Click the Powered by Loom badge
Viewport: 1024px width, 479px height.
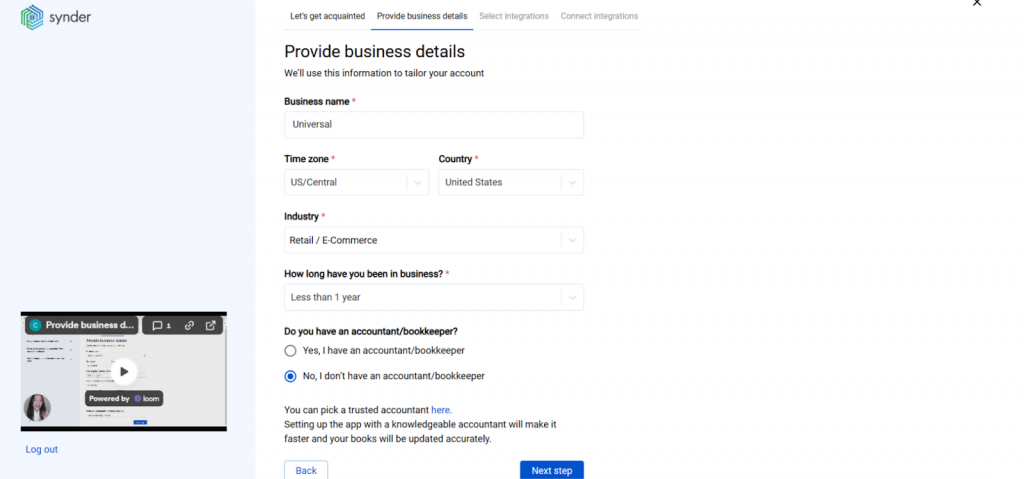pos(124,398)
